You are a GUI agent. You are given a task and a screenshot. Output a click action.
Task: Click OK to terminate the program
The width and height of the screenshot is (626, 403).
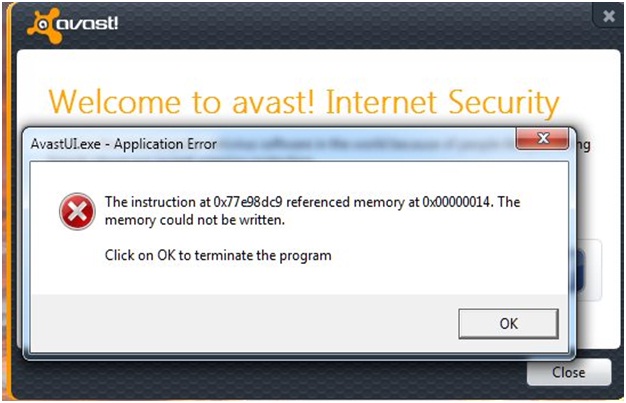(x=508, y=324)
